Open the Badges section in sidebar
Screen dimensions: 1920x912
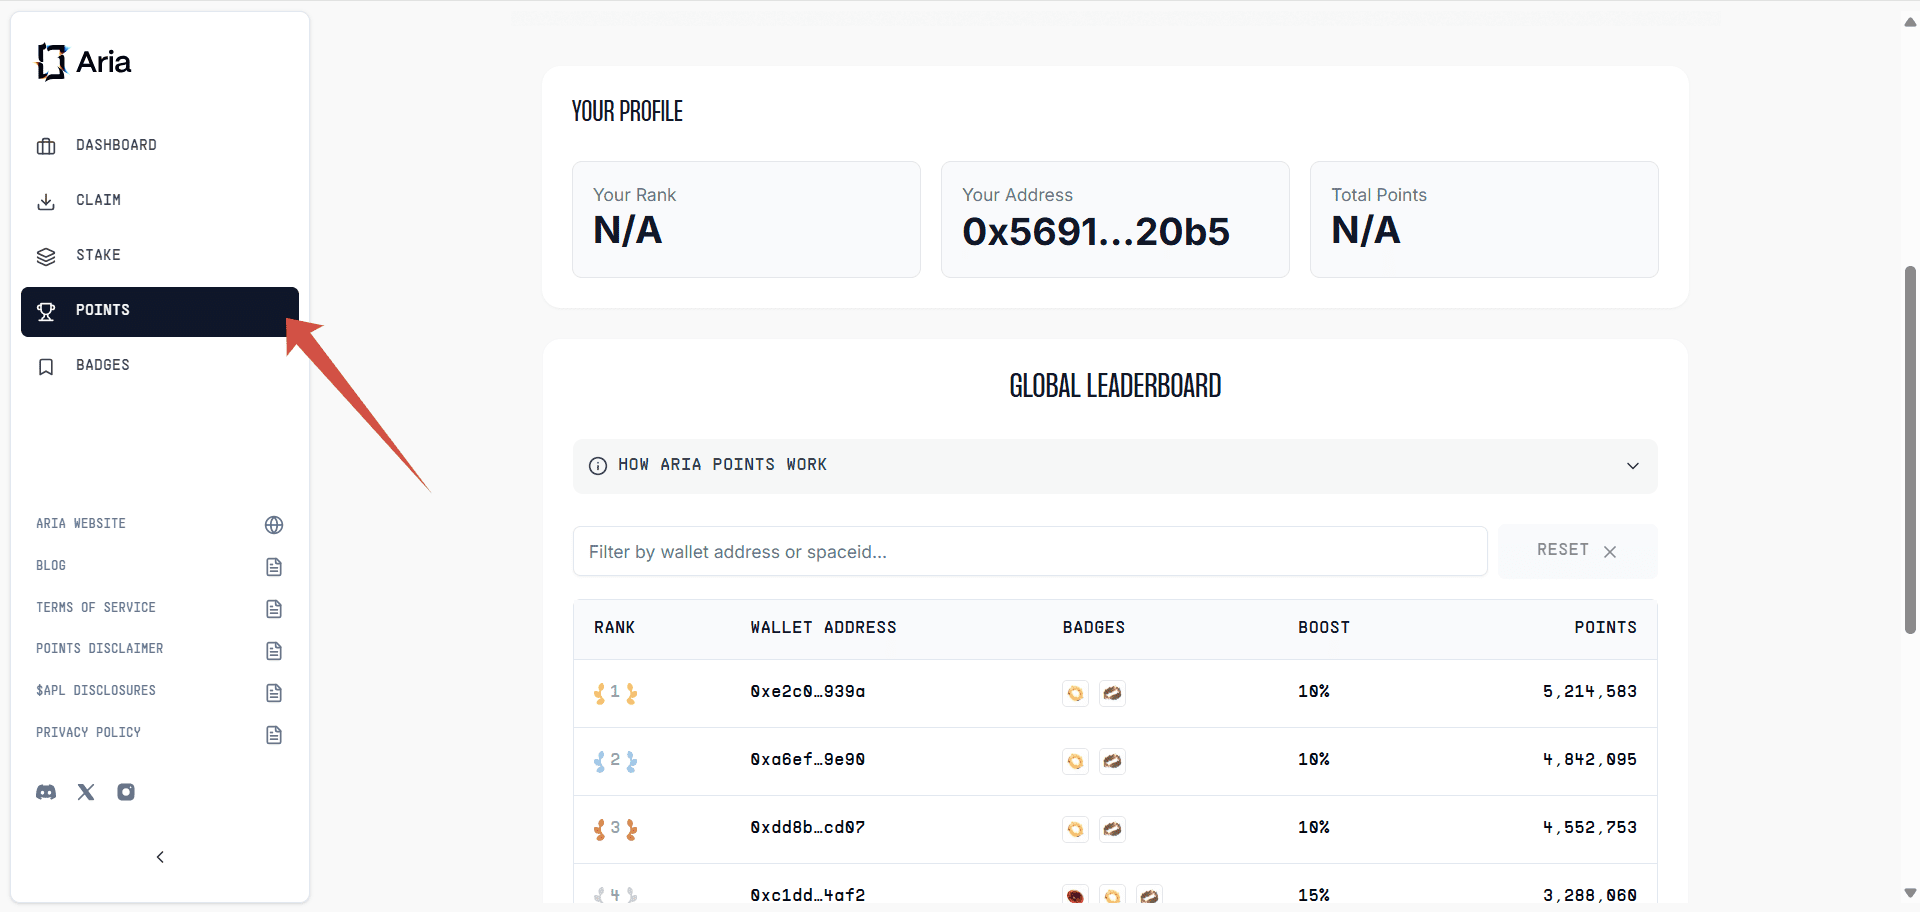coord(102,365)
